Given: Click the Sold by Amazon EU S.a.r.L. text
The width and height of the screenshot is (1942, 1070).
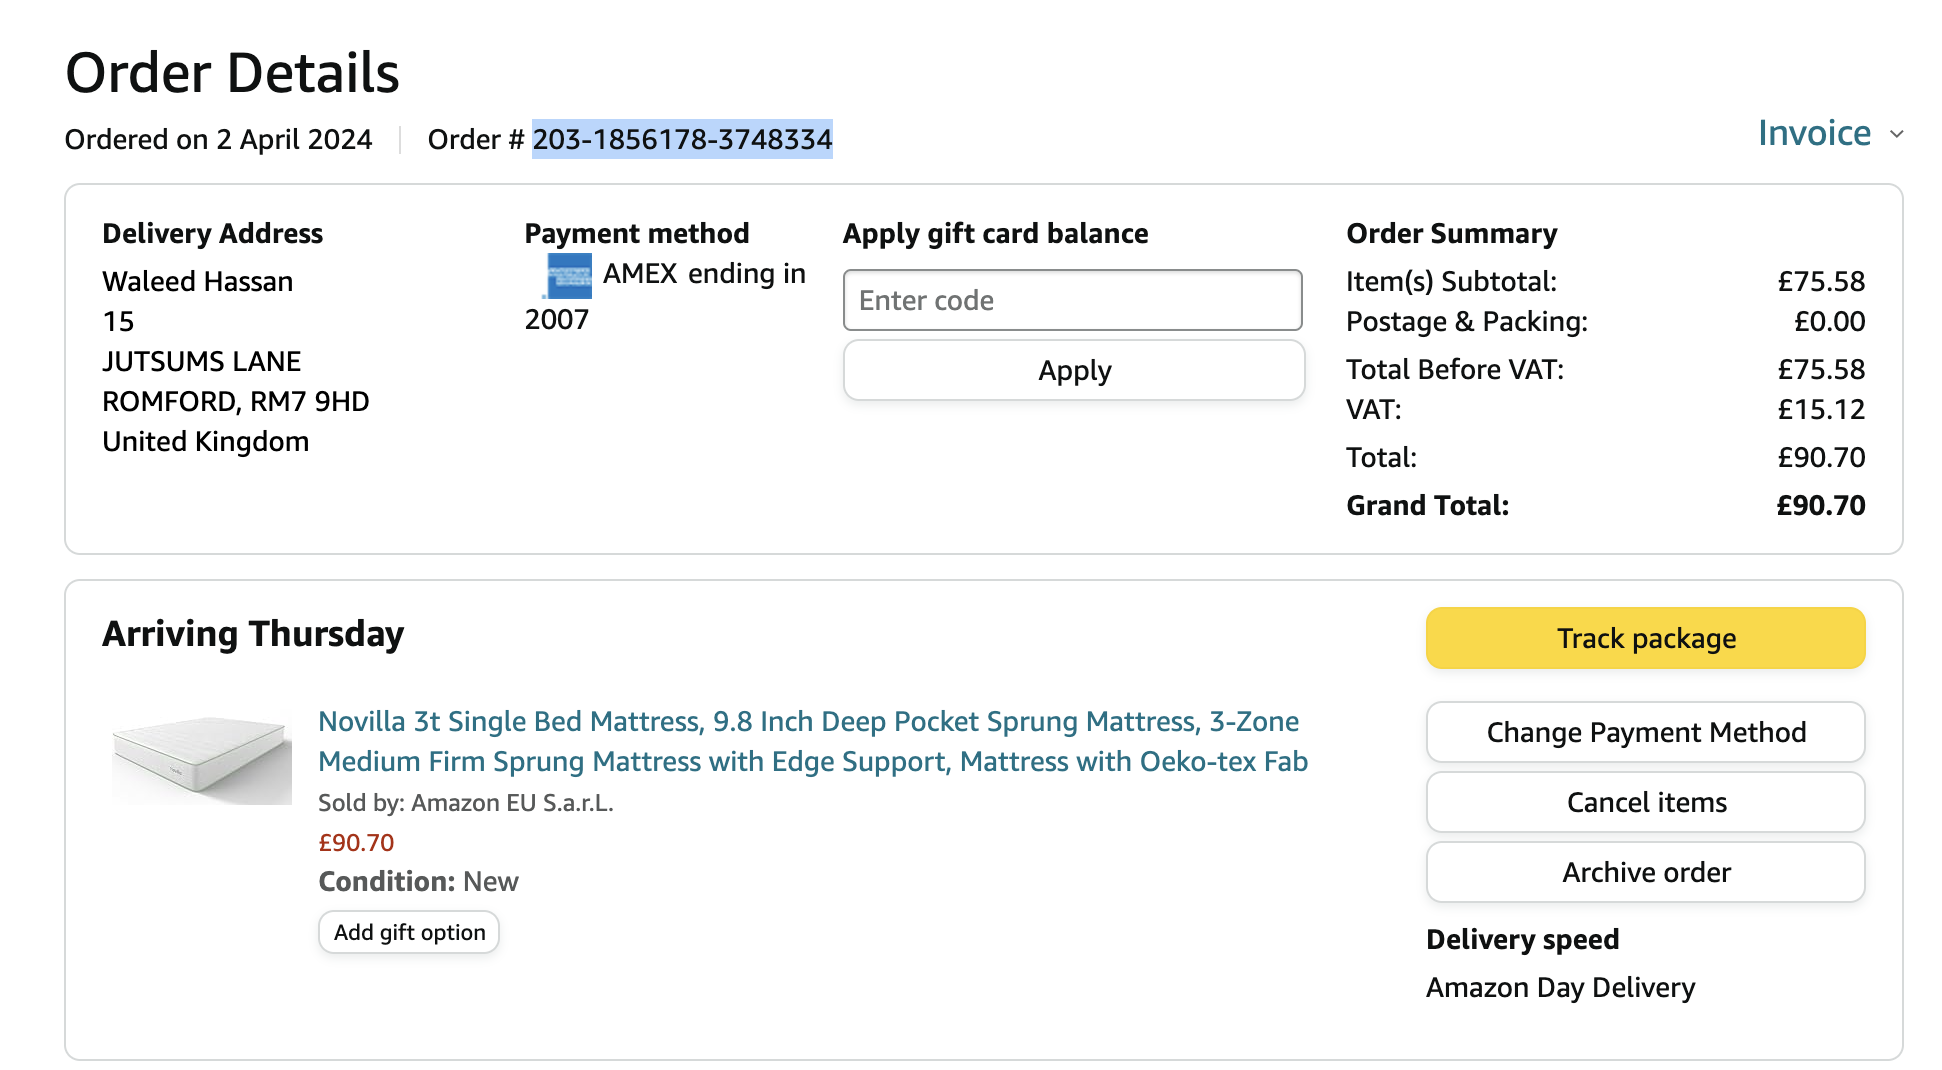Looking at the screenshot, I should coord(466,803).
